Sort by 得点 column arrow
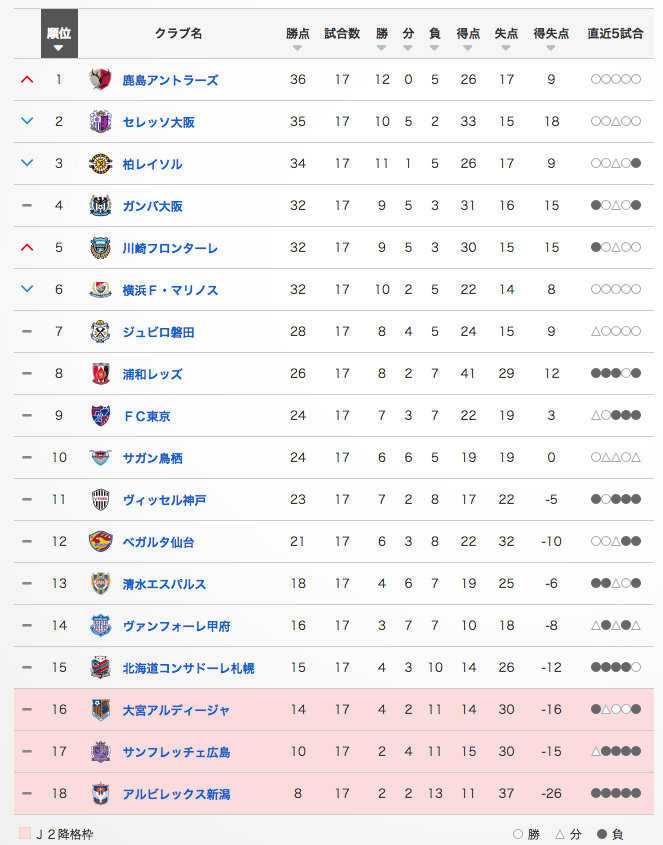Screen dimensions: 663x845 click(467, 48)
